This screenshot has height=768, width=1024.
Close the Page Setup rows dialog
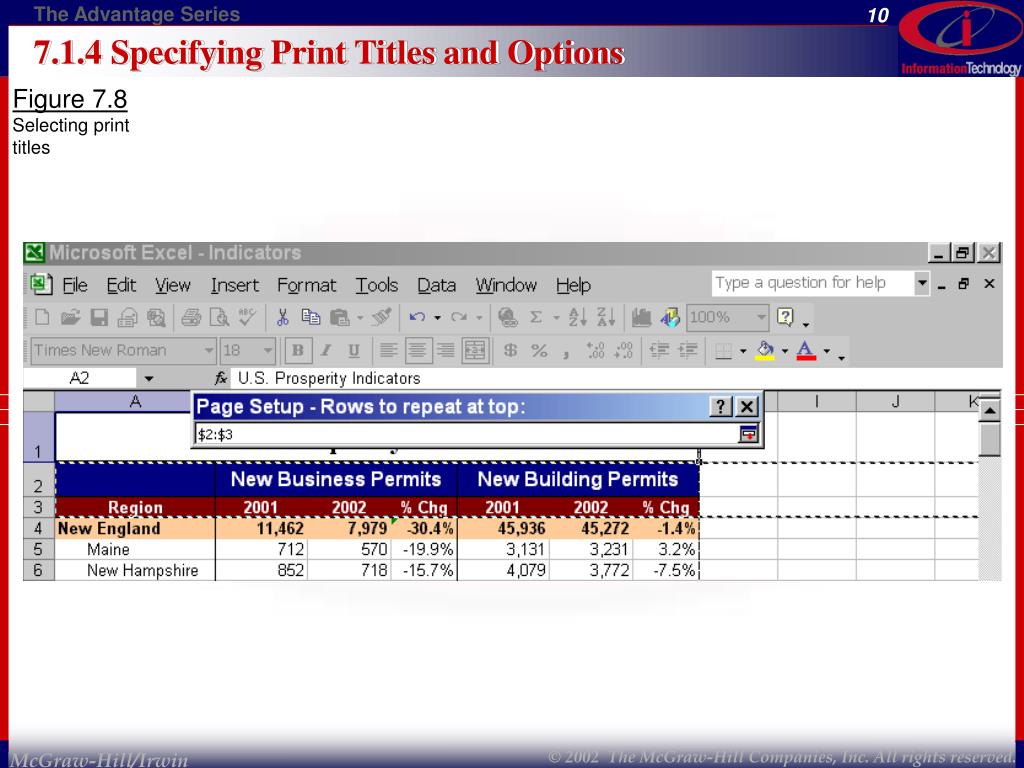[746, 407]
